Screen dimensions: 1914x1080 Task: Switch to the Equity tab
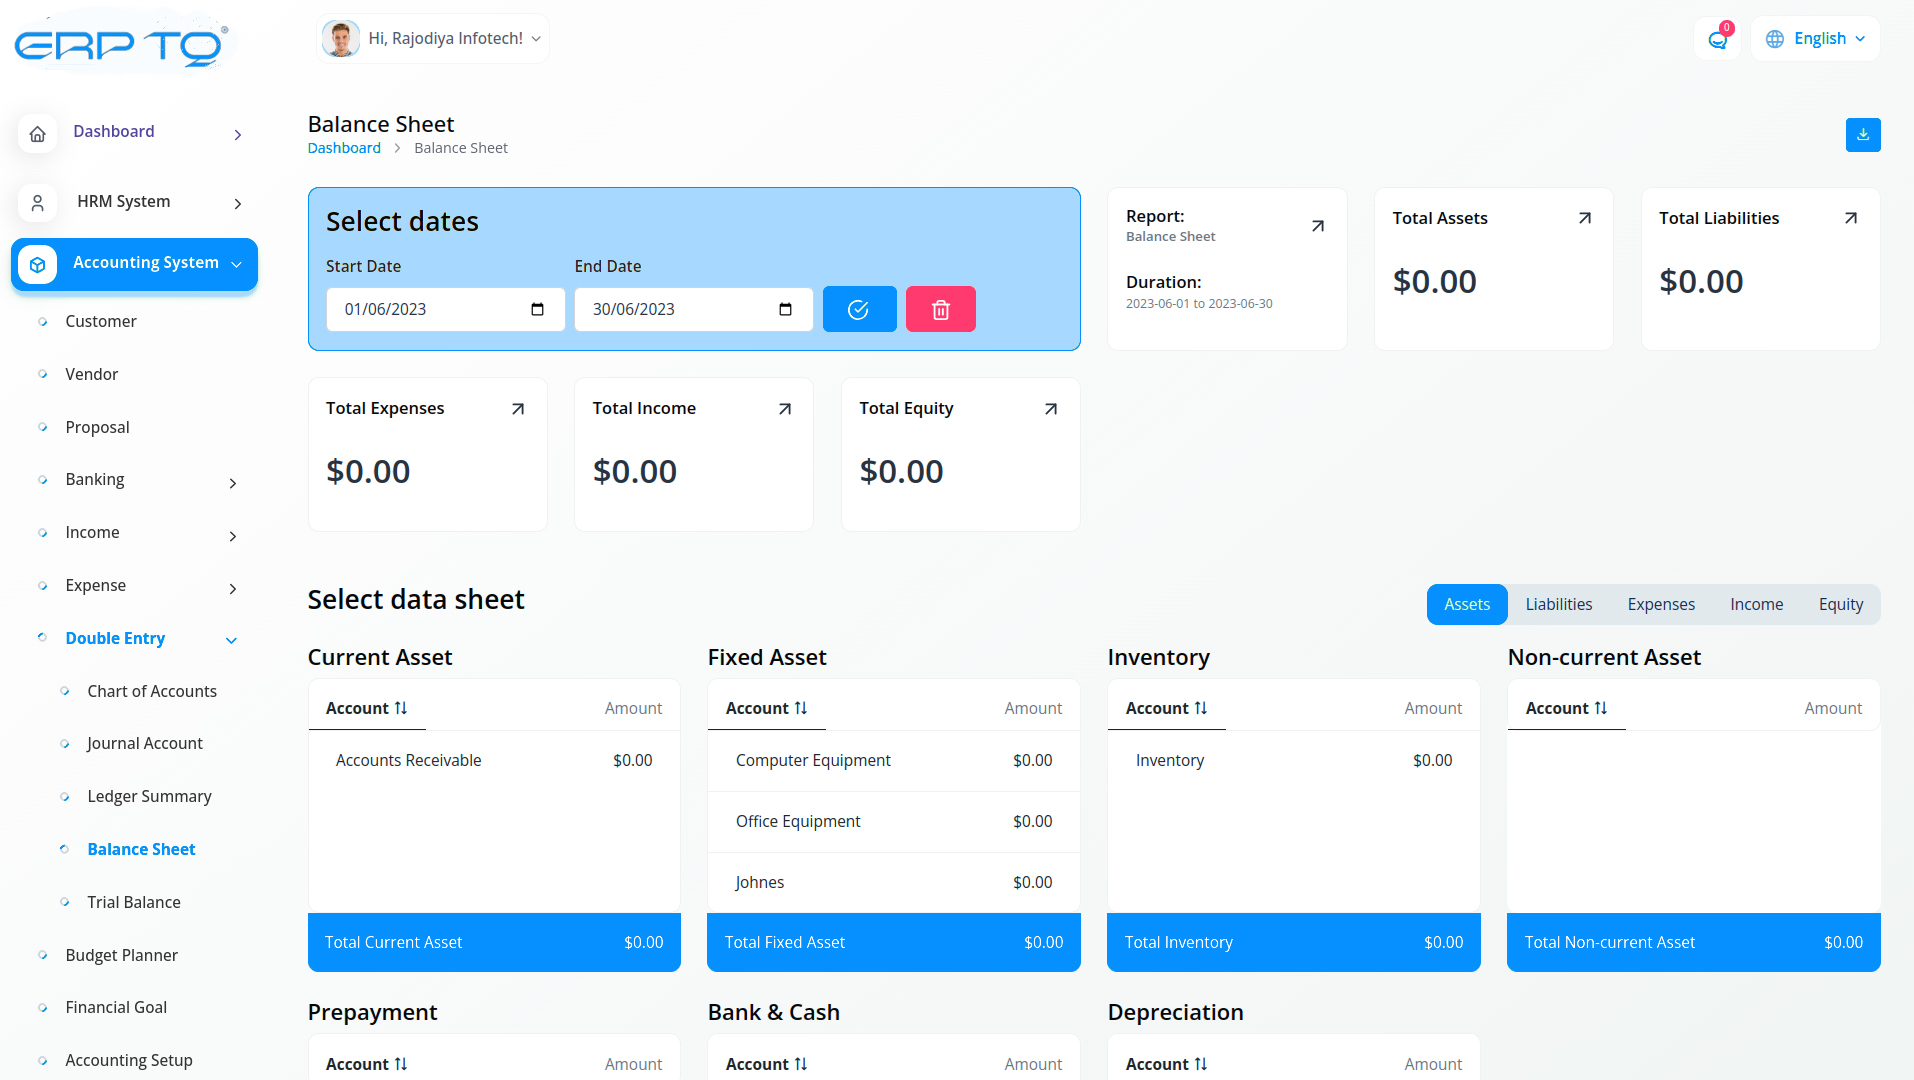pyautogui.click(x=1840, y=604)
